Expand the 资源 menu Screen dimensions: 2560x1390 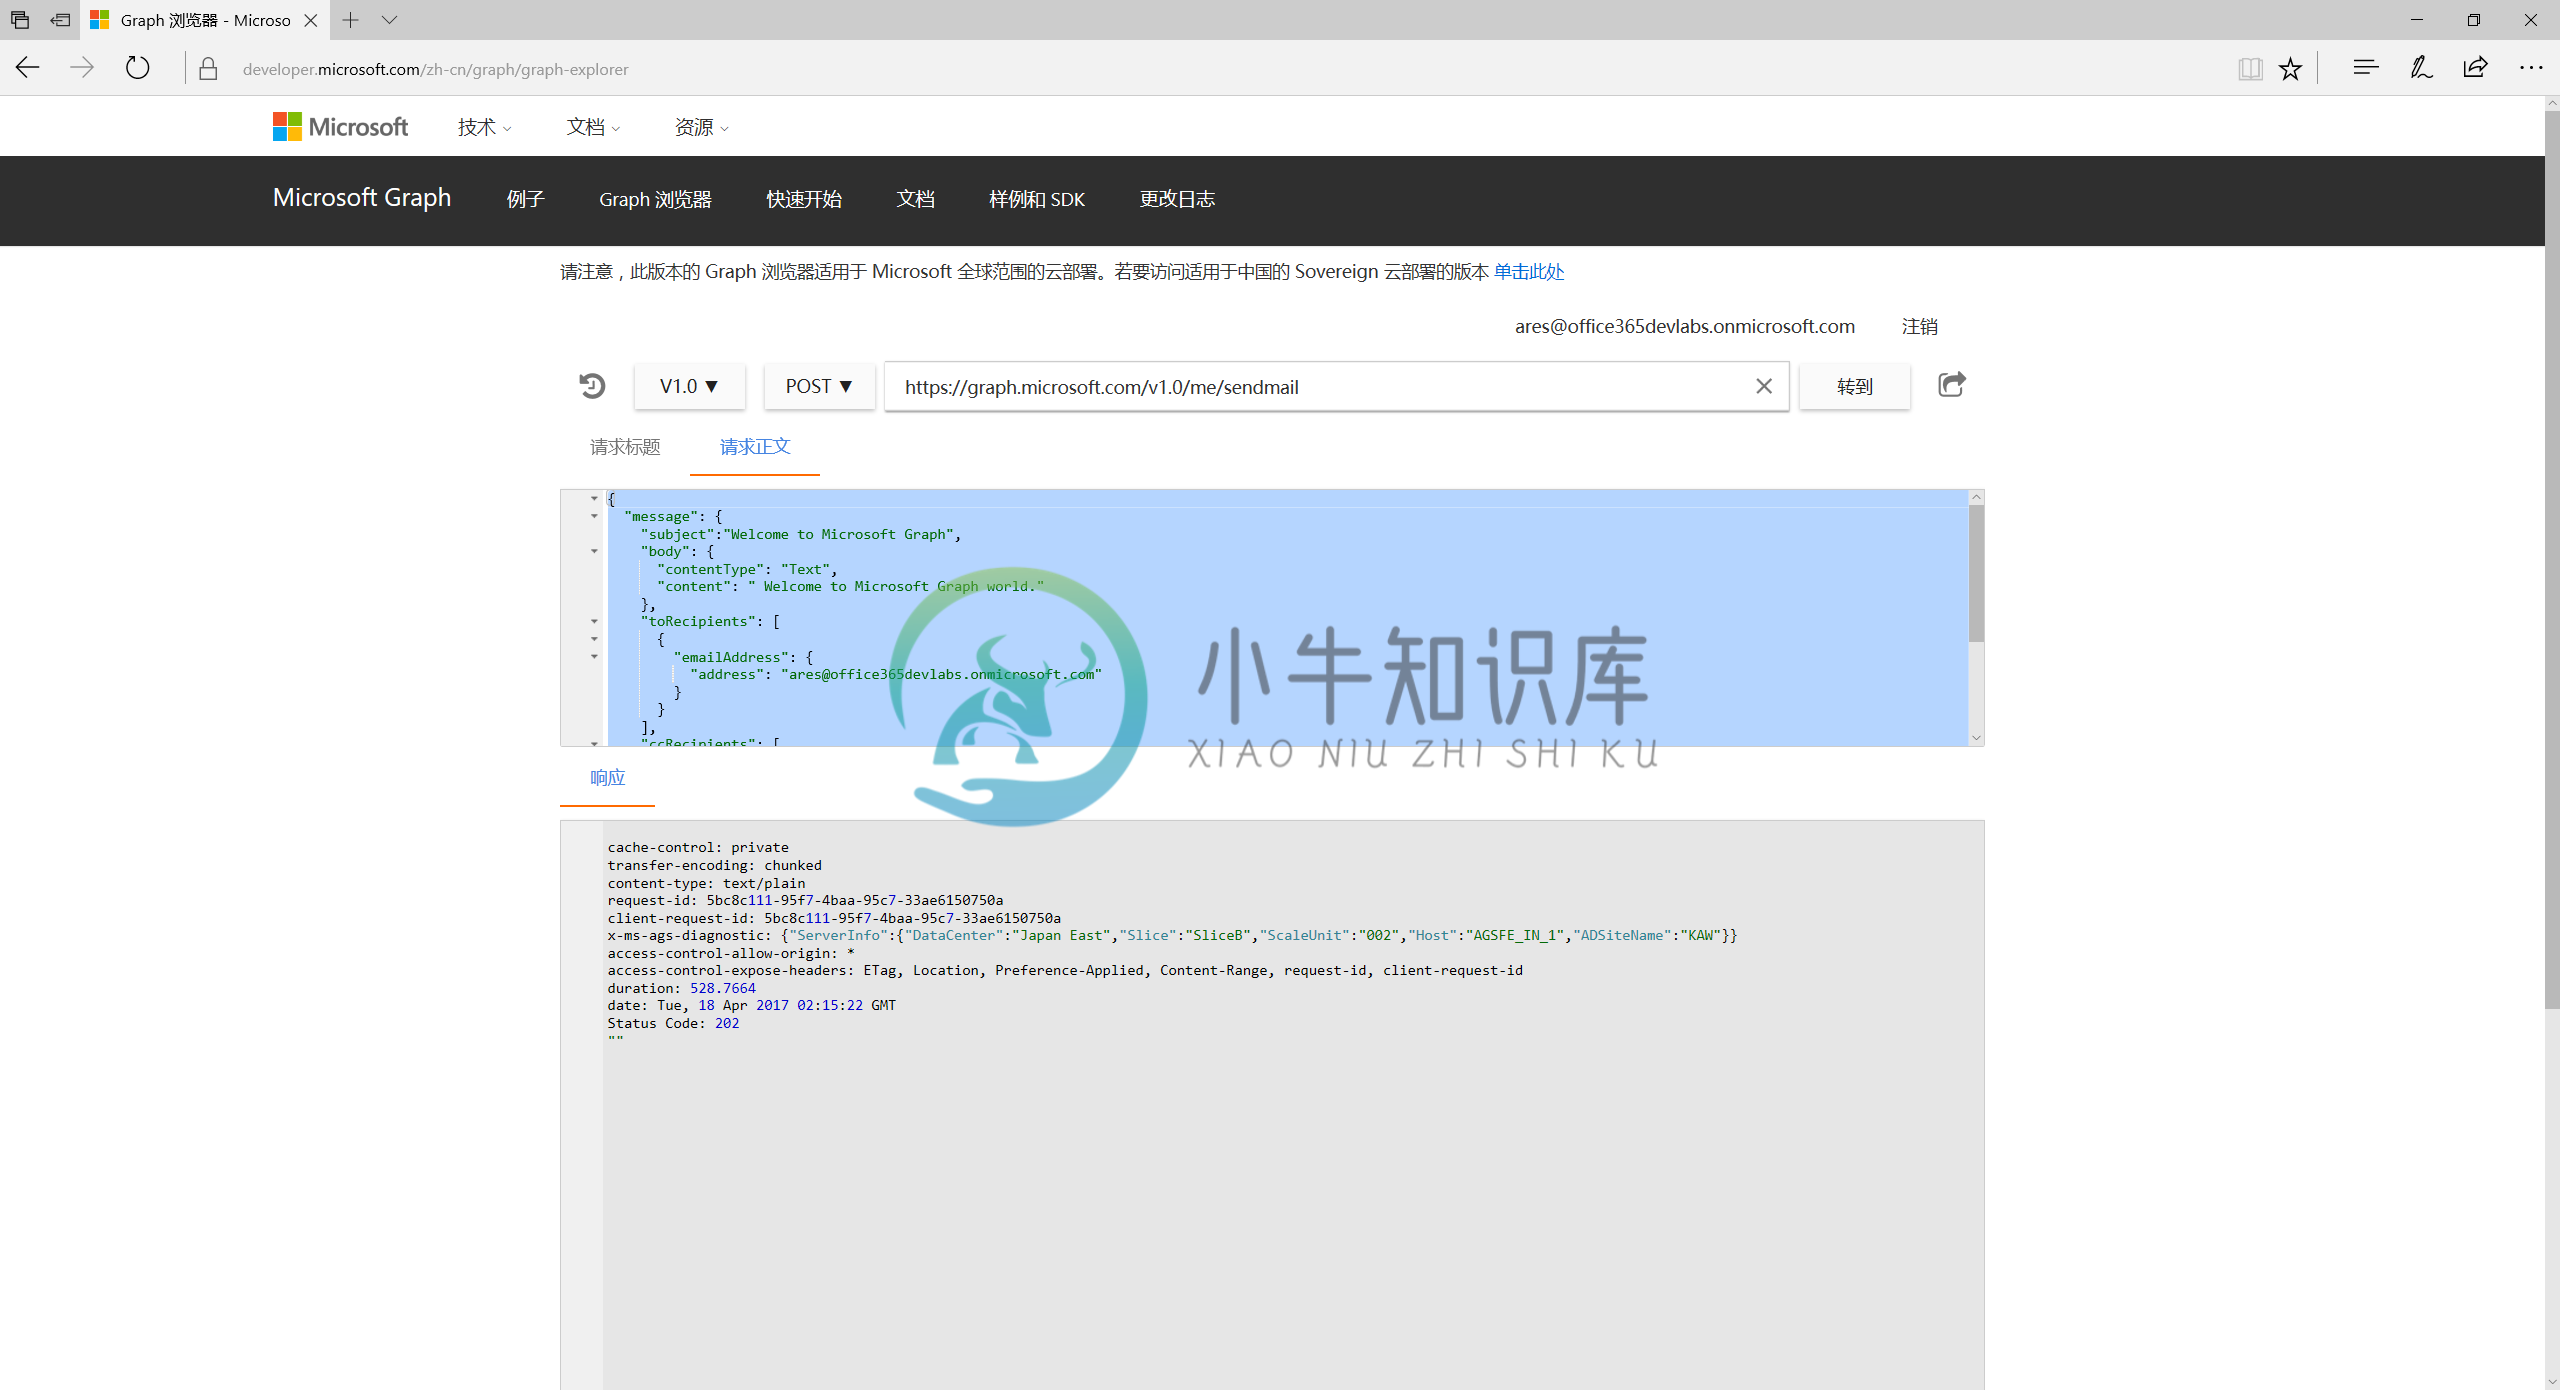[x=702, y=127]
